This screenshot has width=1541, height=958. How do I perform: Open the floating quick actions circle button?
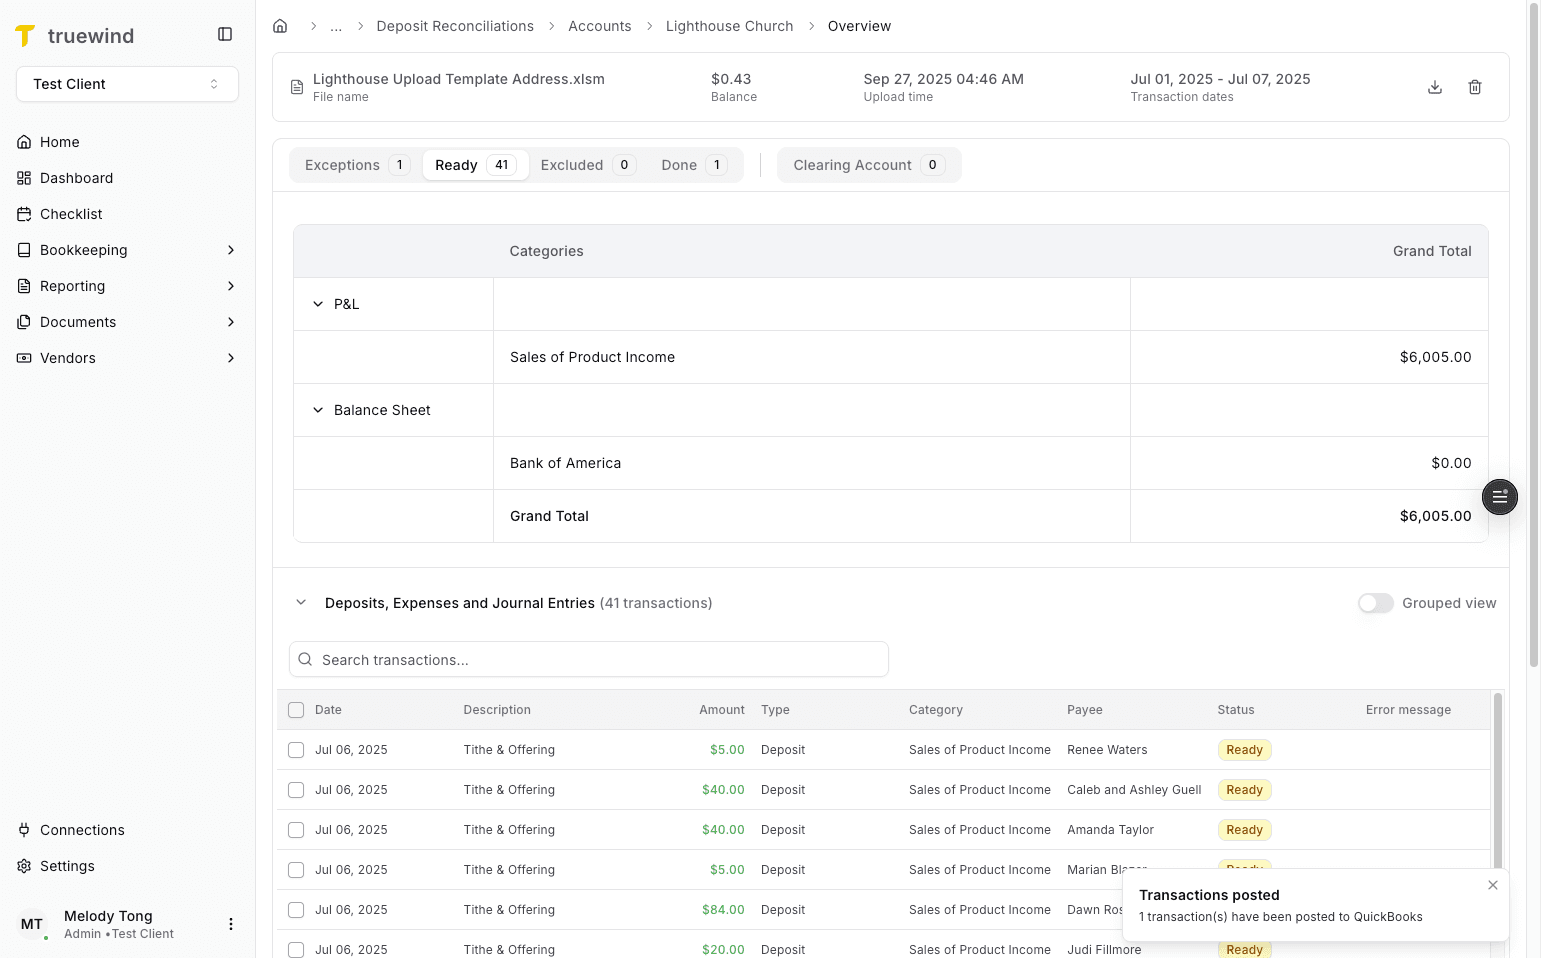(x=1499, y=497)
